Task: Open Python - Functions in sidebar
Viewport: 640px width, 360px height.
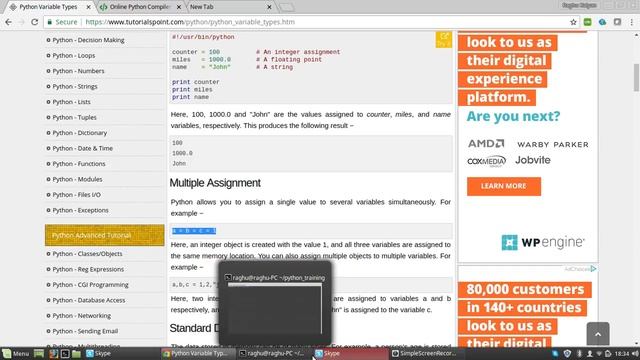Action: pos(79,164)
